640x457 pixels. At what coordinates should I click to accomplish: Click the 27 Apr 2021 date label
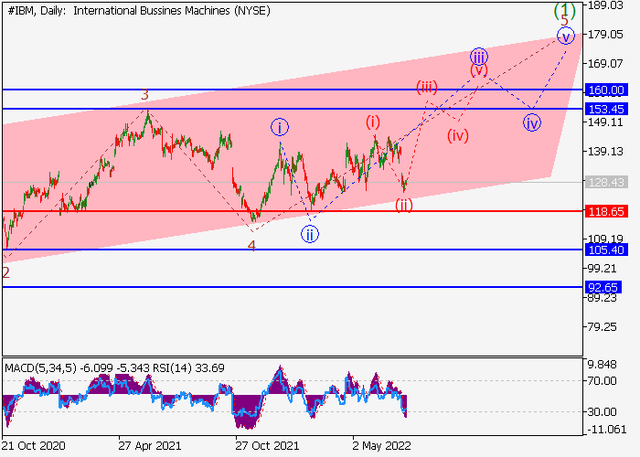click(x=150, y=446)
